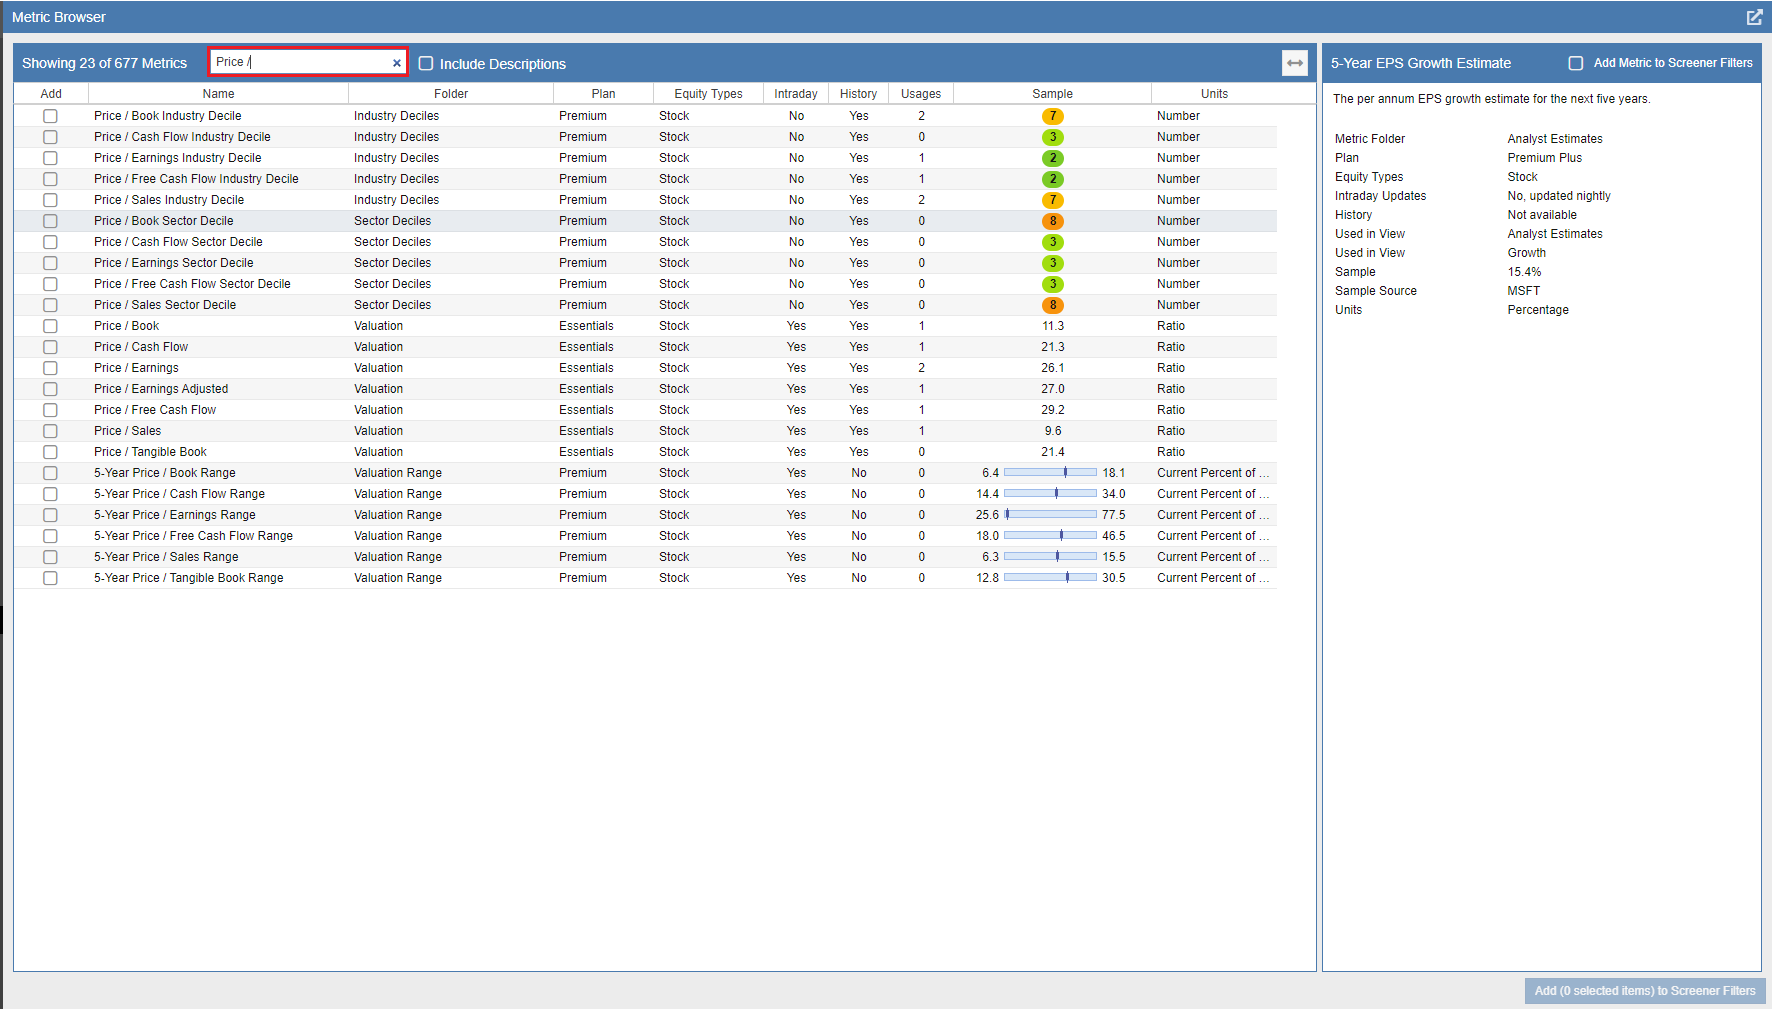Check the Add Metric to Screener Filters box
This screenshot has height=1009, width=1772.
[1576, 63]
